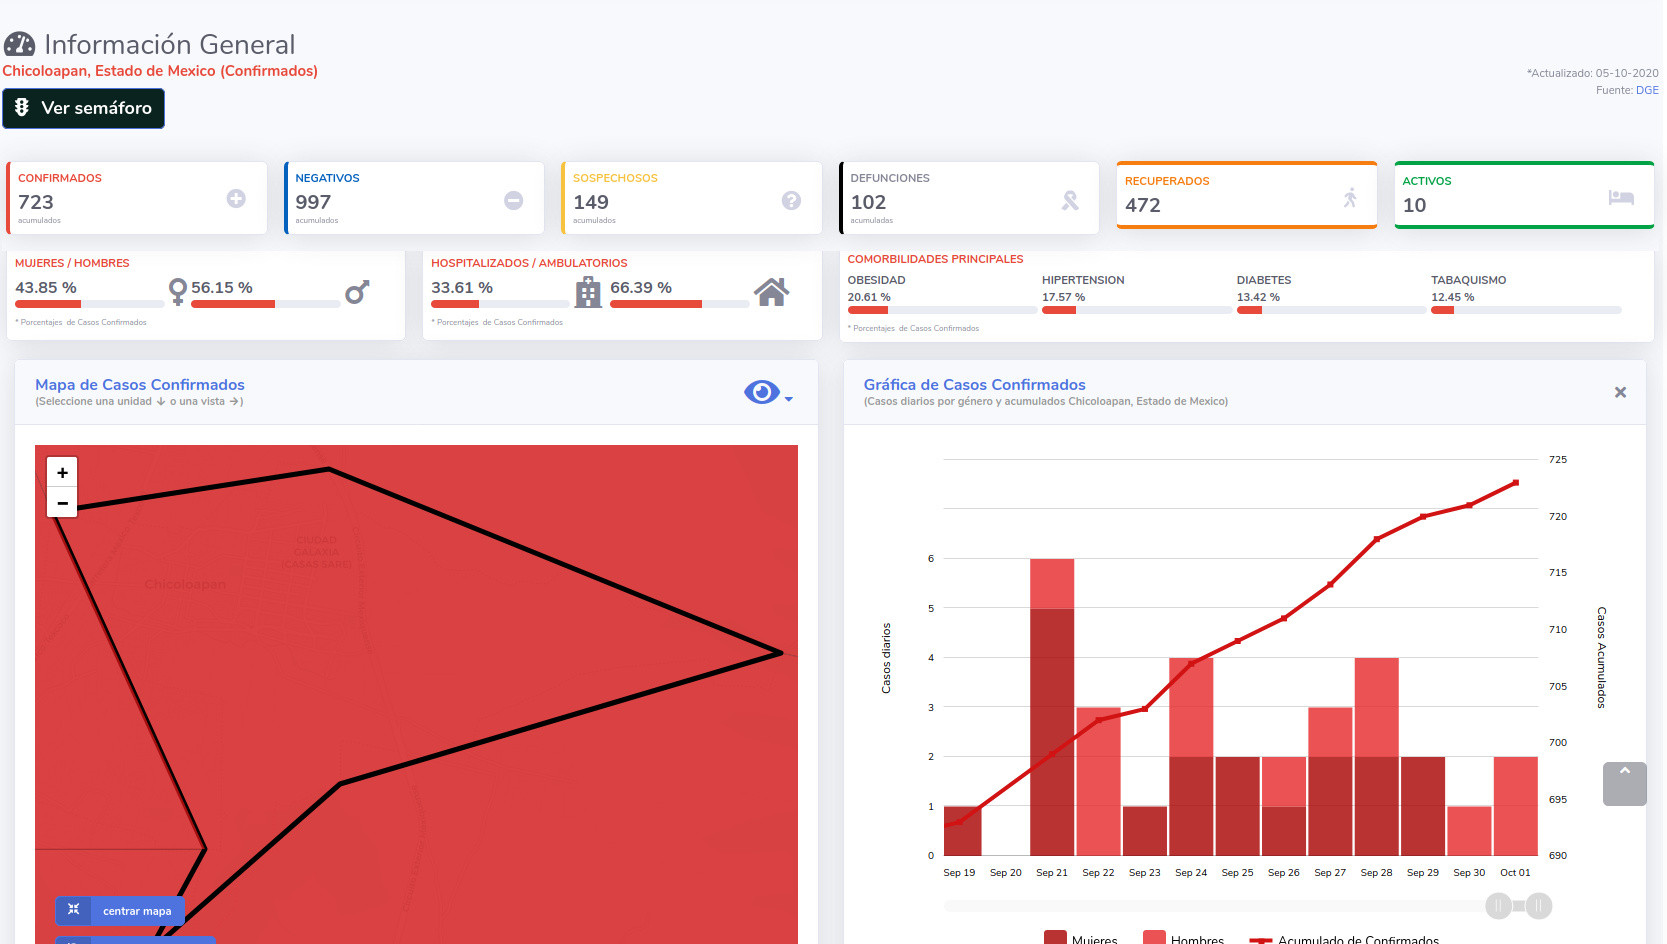1667x944 pixels.
Task: Click the Ver semáforo button
Action: [83, 108]
